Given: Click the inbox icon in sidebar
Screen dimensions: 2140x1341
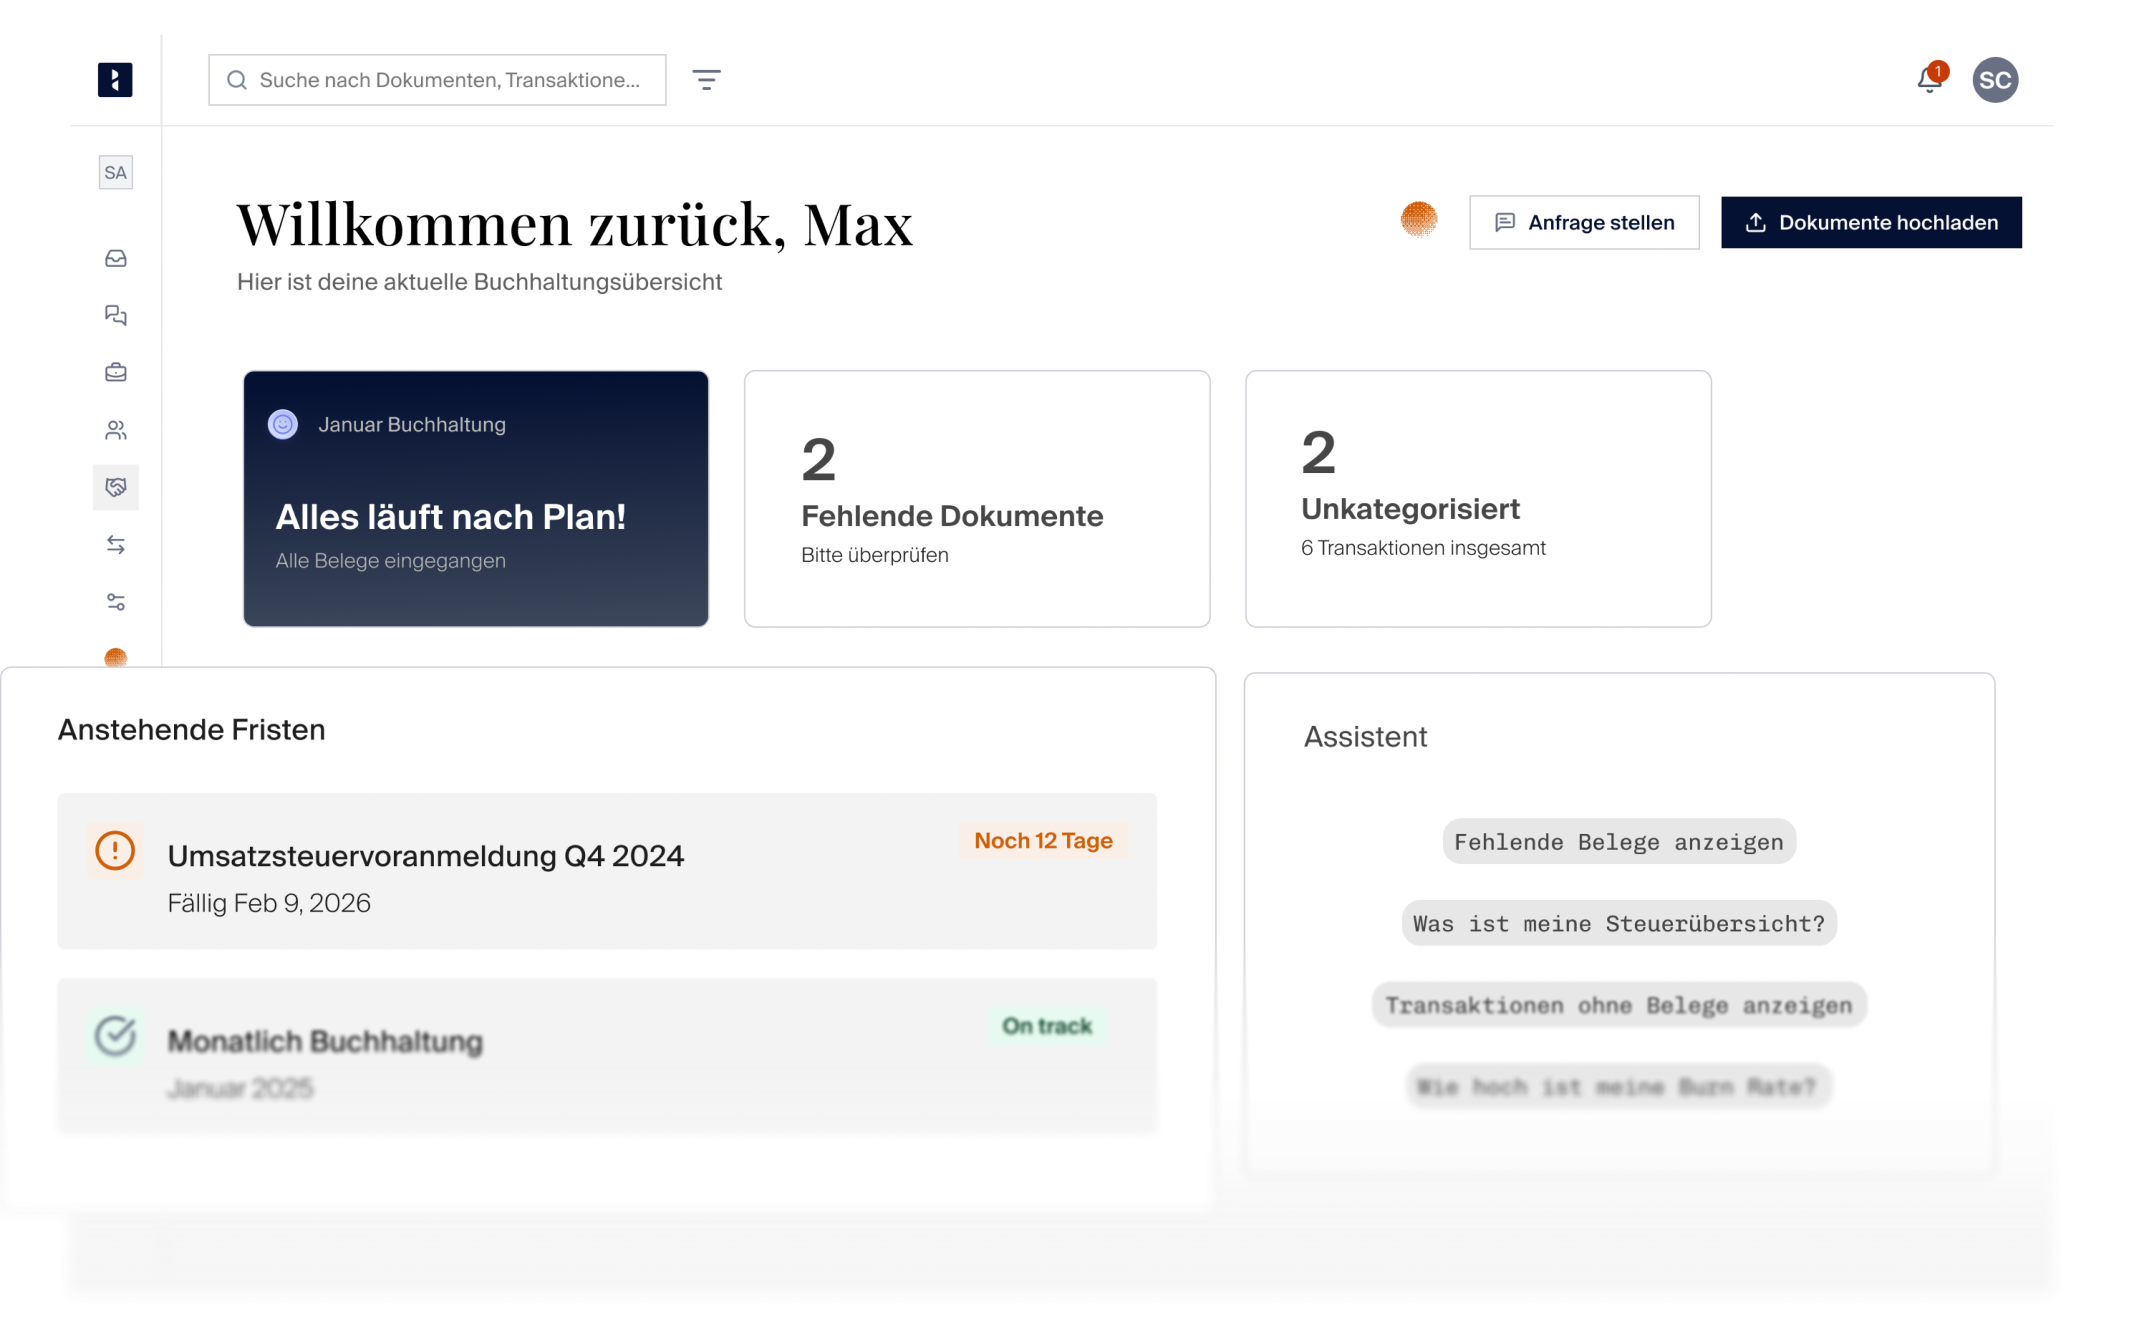Looking at the screenshot, I should click(x=116, y=258).
